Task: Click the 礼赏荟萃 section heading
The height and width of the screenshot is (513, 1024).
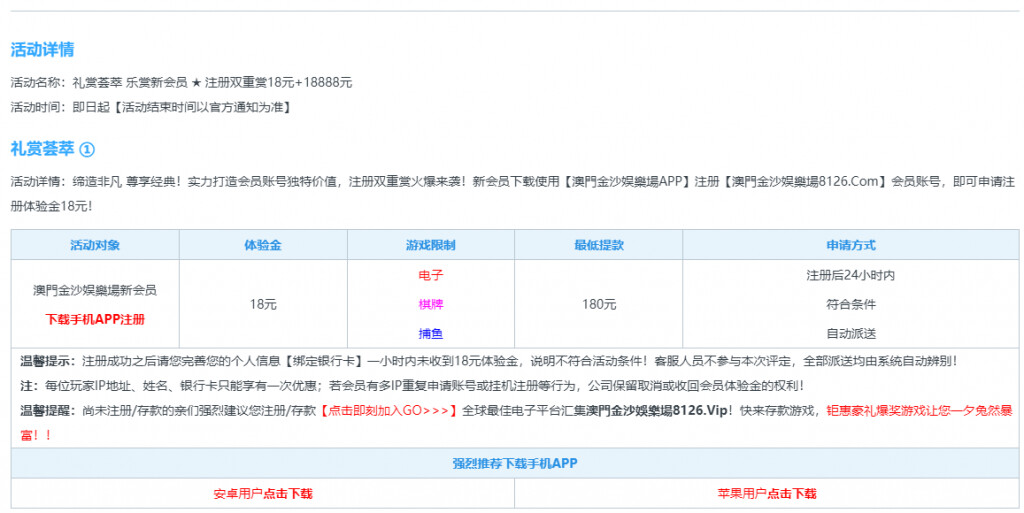Action: point(42,149)
